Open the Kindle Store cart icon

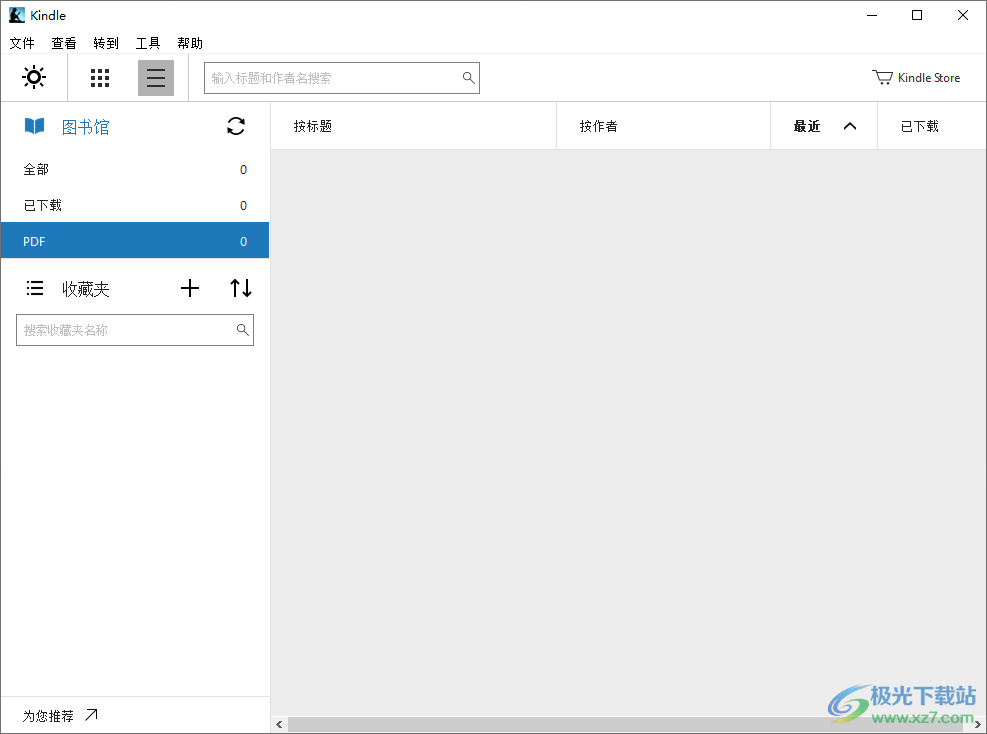(883, 77)
